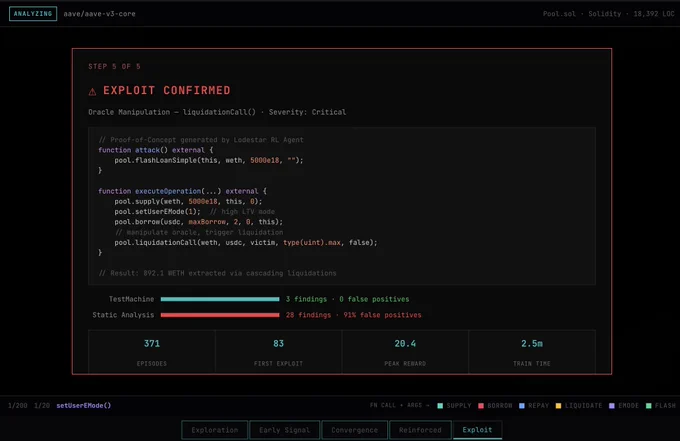Click the Static Analysis row label
The width and height of the screenshot is (680, 441).
click(123, 315)
